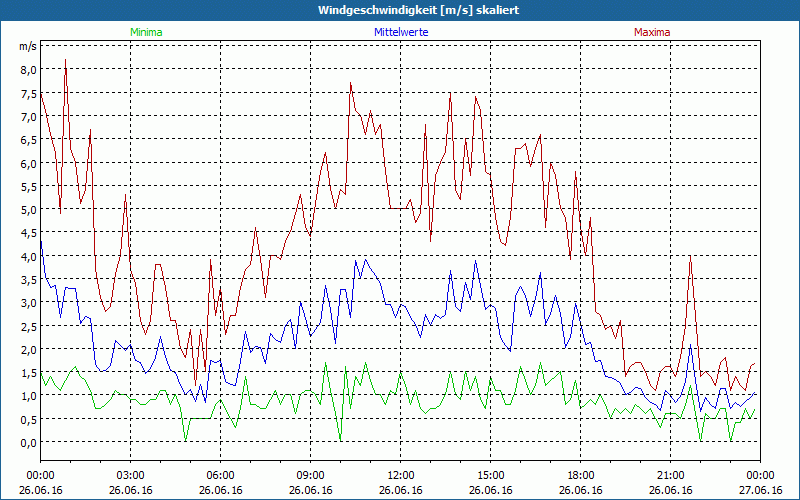Click the 5,5 y-axis value
Screen dimensions: 800x500
click(29, 187)
